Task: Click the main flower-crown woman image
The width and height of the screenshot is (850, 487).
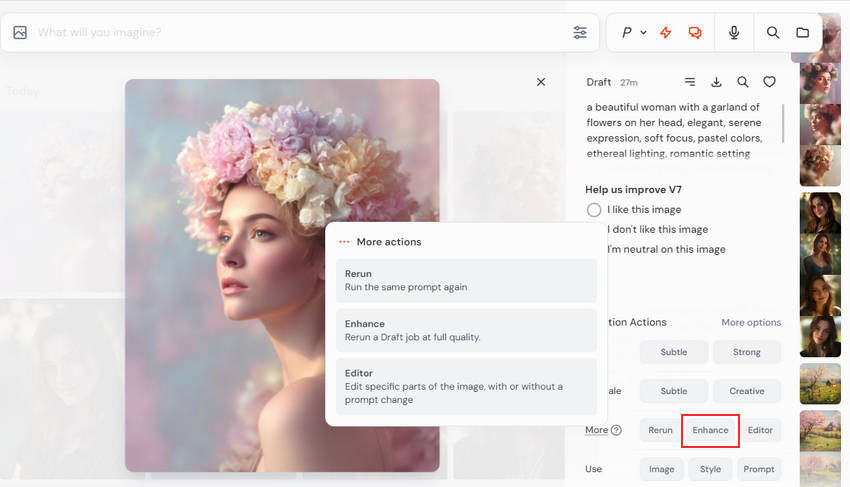Action: [282, 275]
